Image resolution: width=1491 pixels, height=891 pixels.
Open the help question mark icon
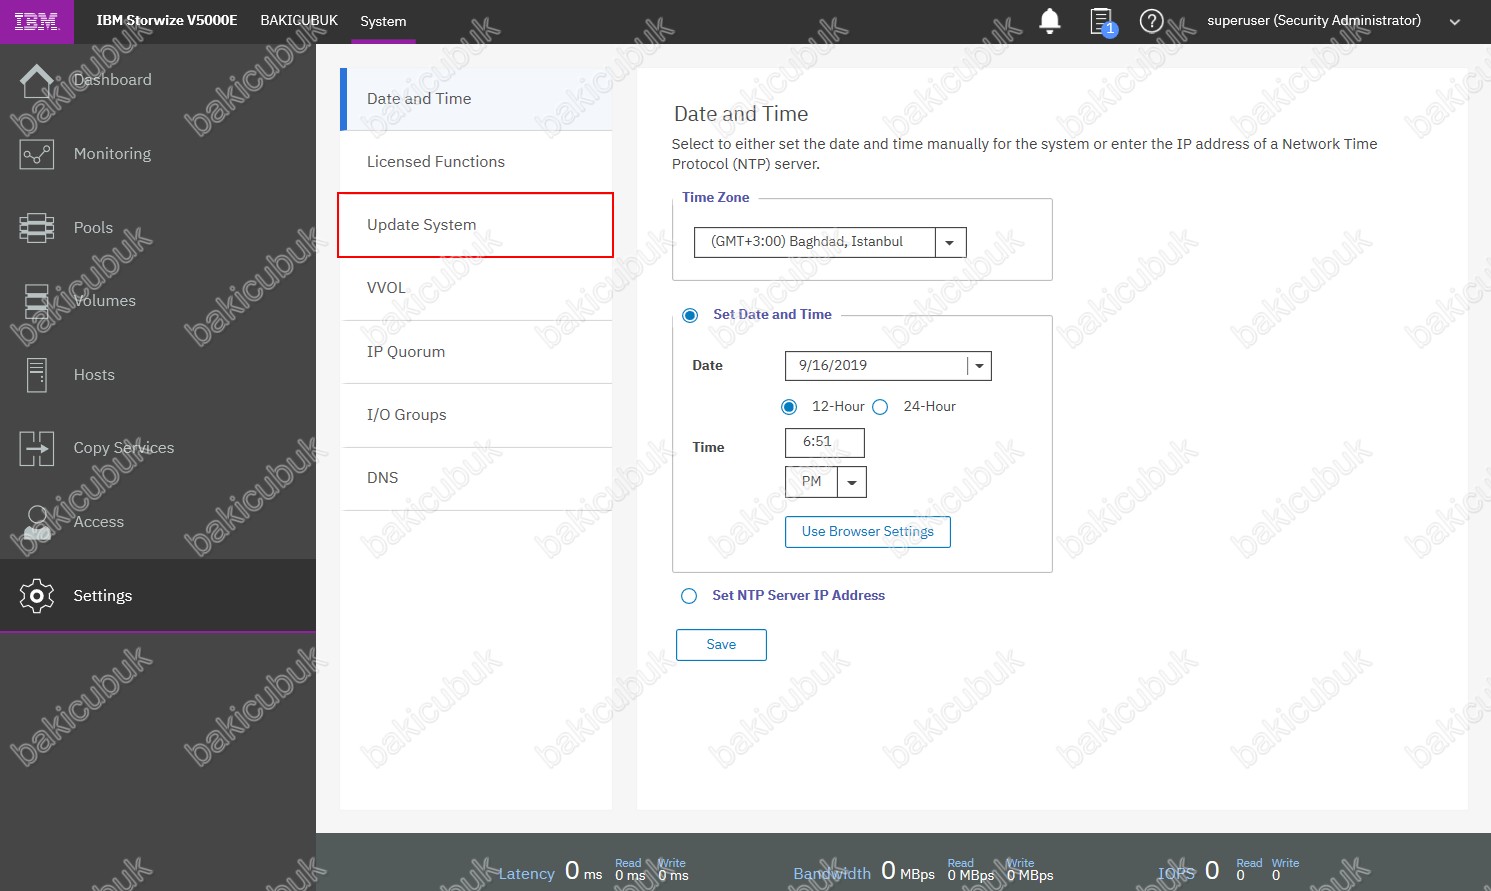tap(1151, 21)
